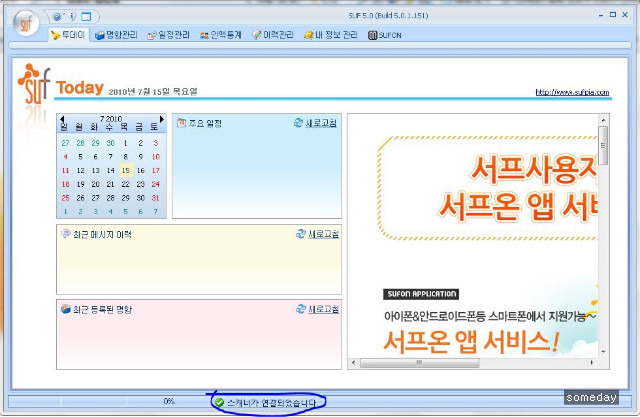The width and height of the screenshot is (640, 417).
Task: Click the 투데이 tab icon
Action: click(55, 35)
